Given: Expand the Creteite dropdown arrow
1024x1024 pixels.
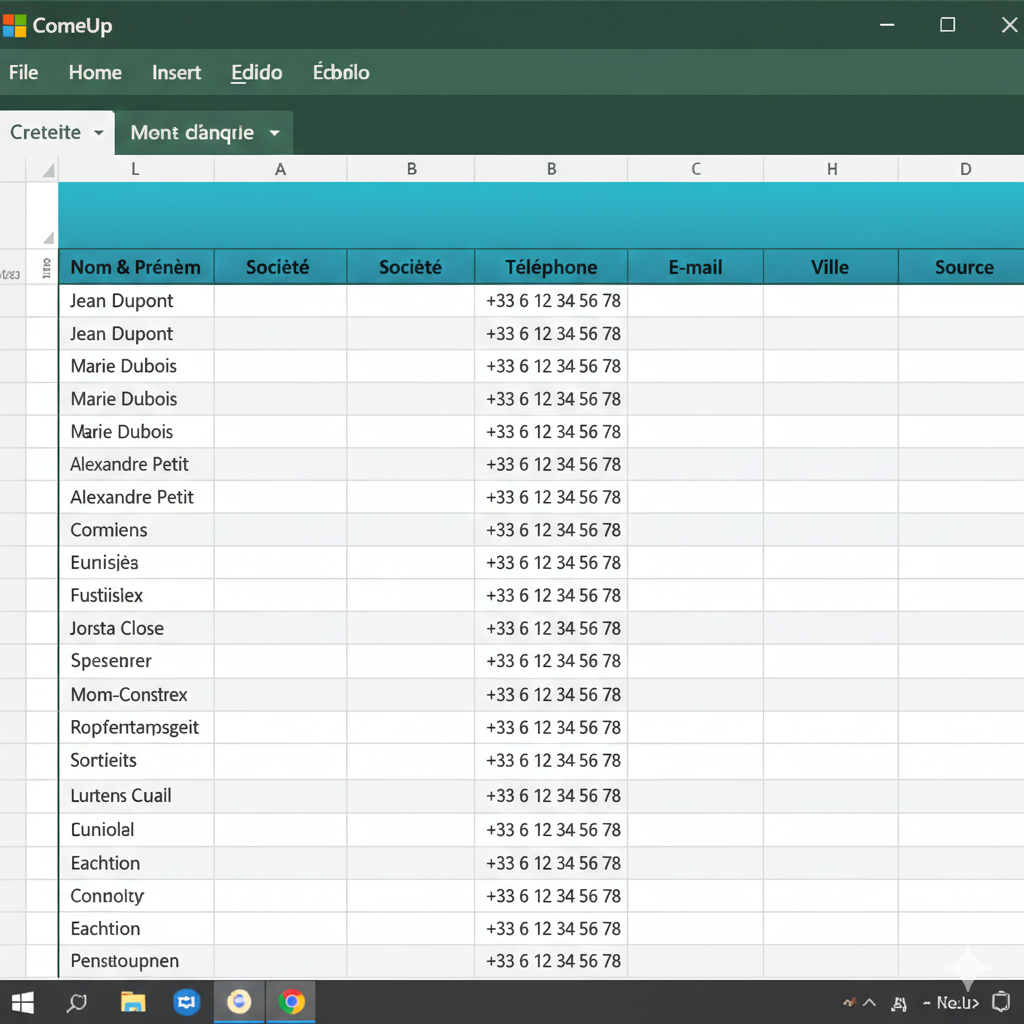Looking at the screenshot, I should tap(98, 133).
